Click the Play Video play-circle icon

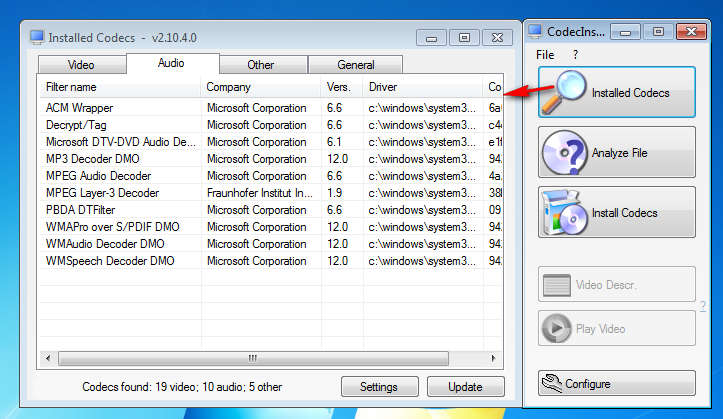click(x=556, y=328)
